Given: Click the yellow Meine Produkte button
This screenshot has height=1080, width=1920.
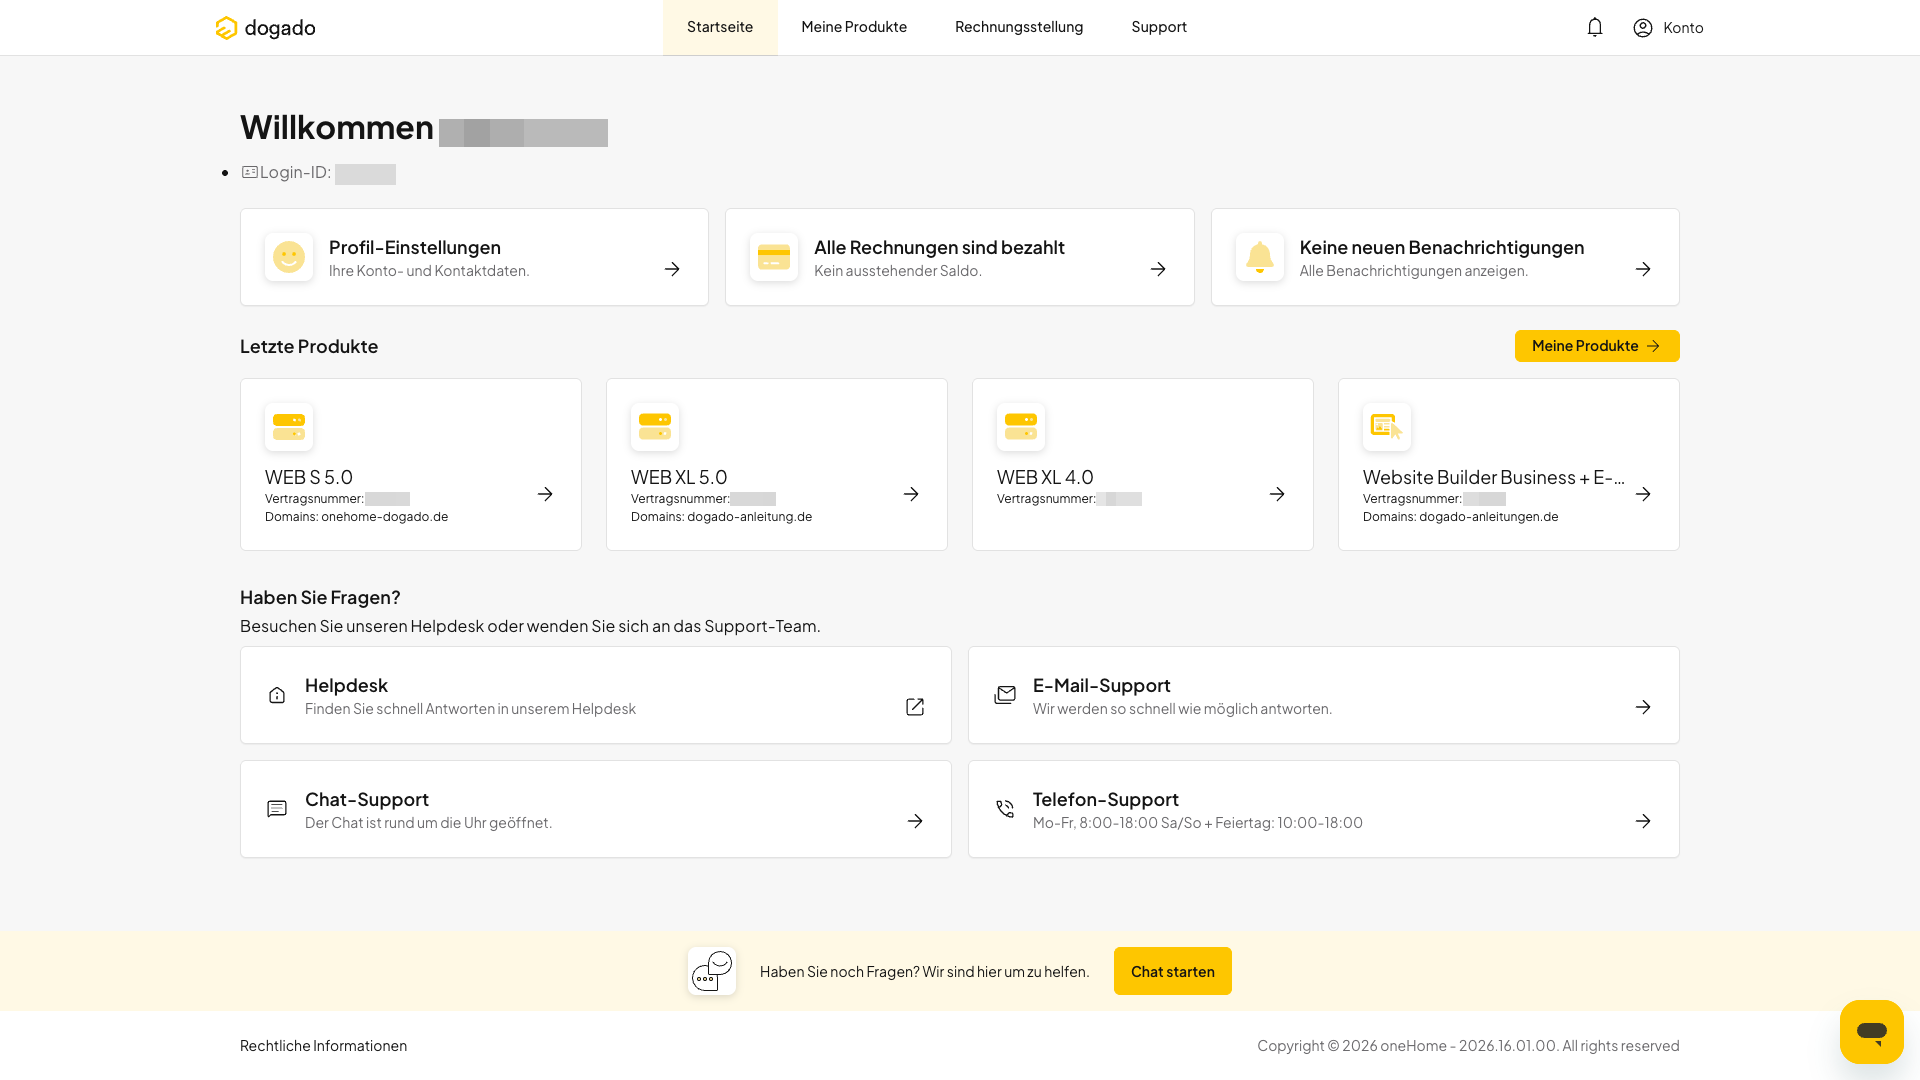Looking at the screenshot, I should coord(1597,346).
